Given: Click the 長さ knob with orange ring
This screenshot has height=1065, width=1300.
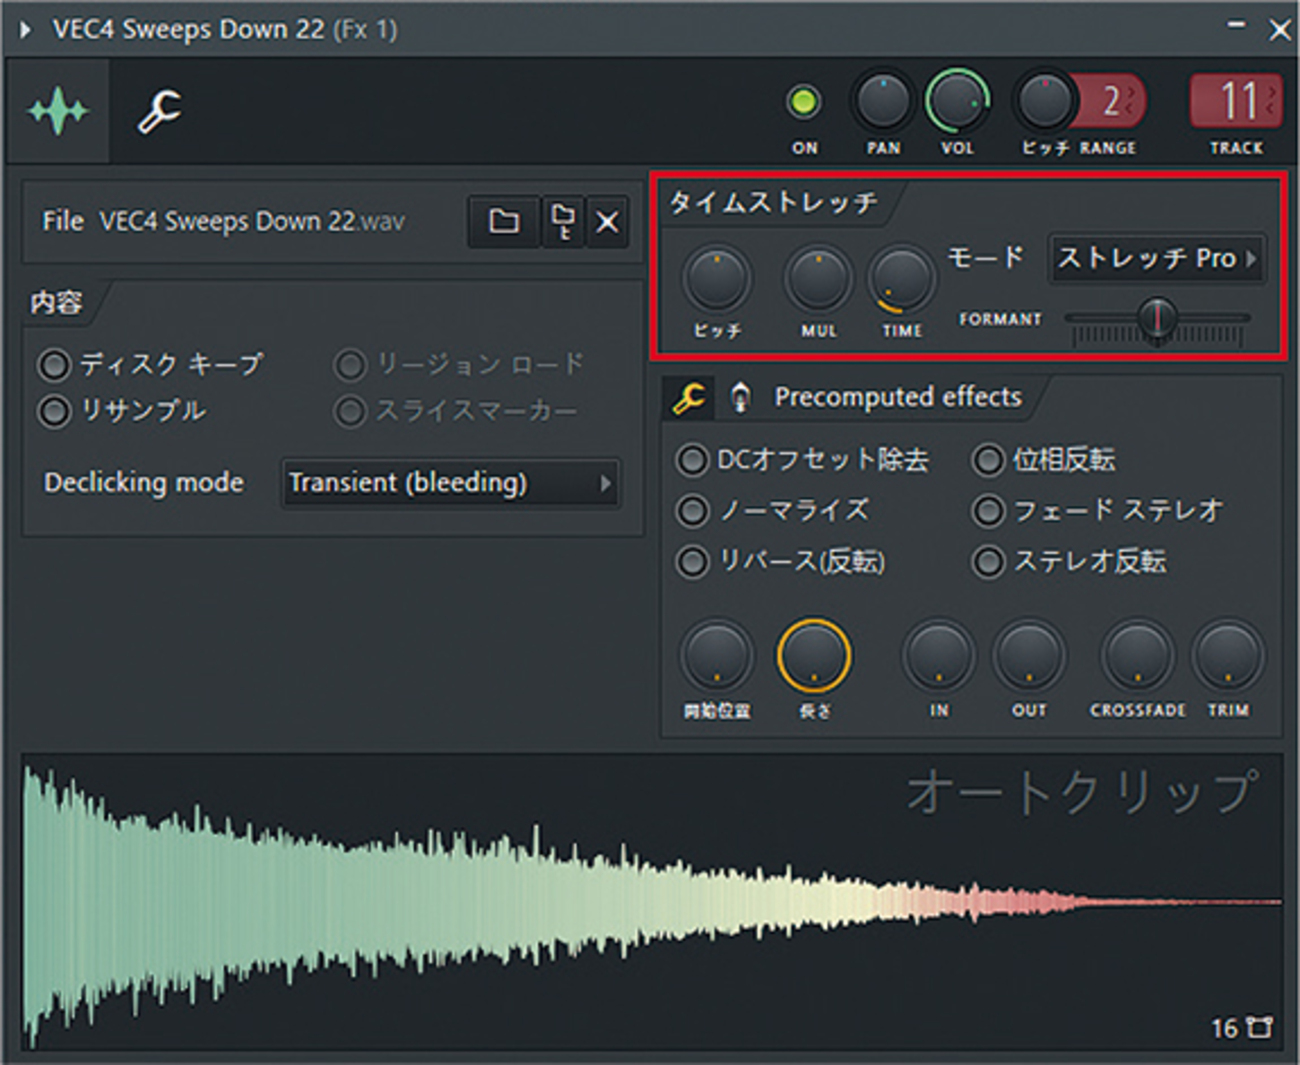Looking at the screenshot, I should 814,657.
